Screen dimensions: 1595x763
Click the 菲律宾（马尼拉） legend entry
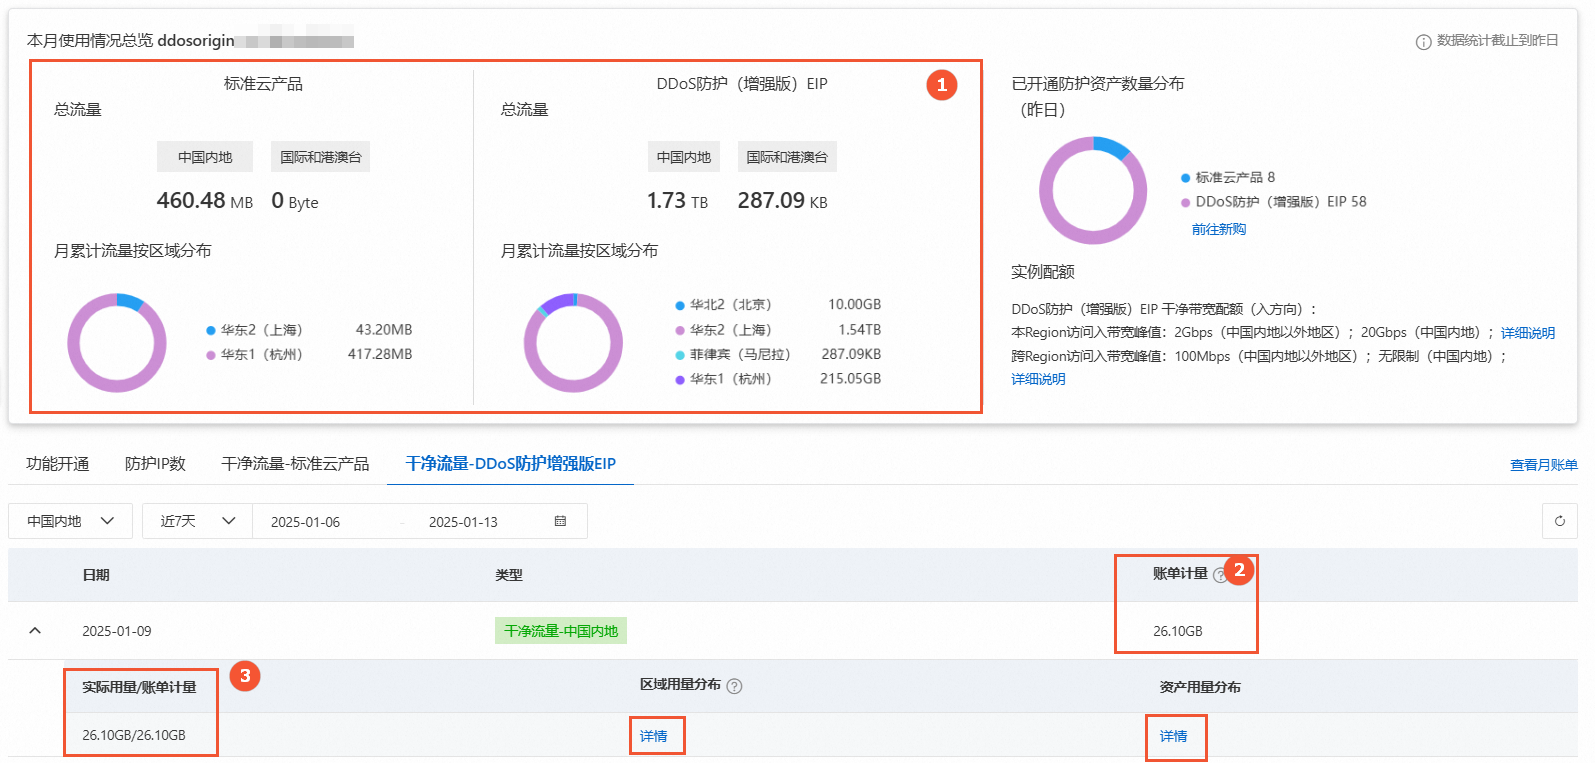(x=733, y=354)
